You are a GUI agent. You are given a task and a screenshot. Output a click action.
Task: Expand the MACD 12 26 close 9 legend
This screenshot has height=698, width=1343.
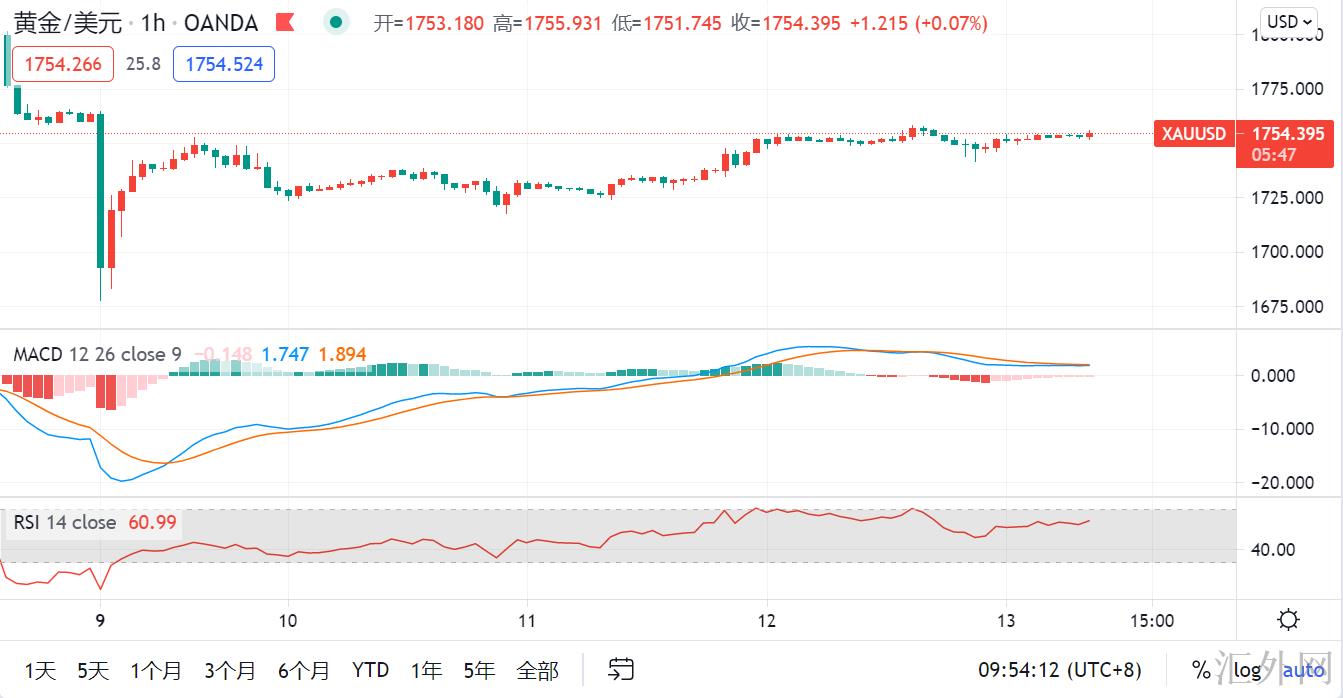pos(97,354)
